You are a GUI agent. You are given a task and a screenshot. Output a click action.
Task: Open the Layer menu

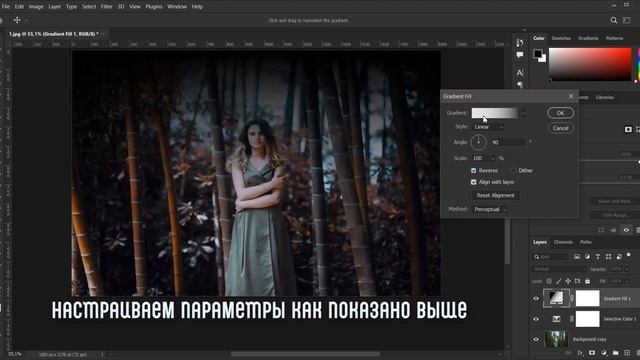point(54,7)
